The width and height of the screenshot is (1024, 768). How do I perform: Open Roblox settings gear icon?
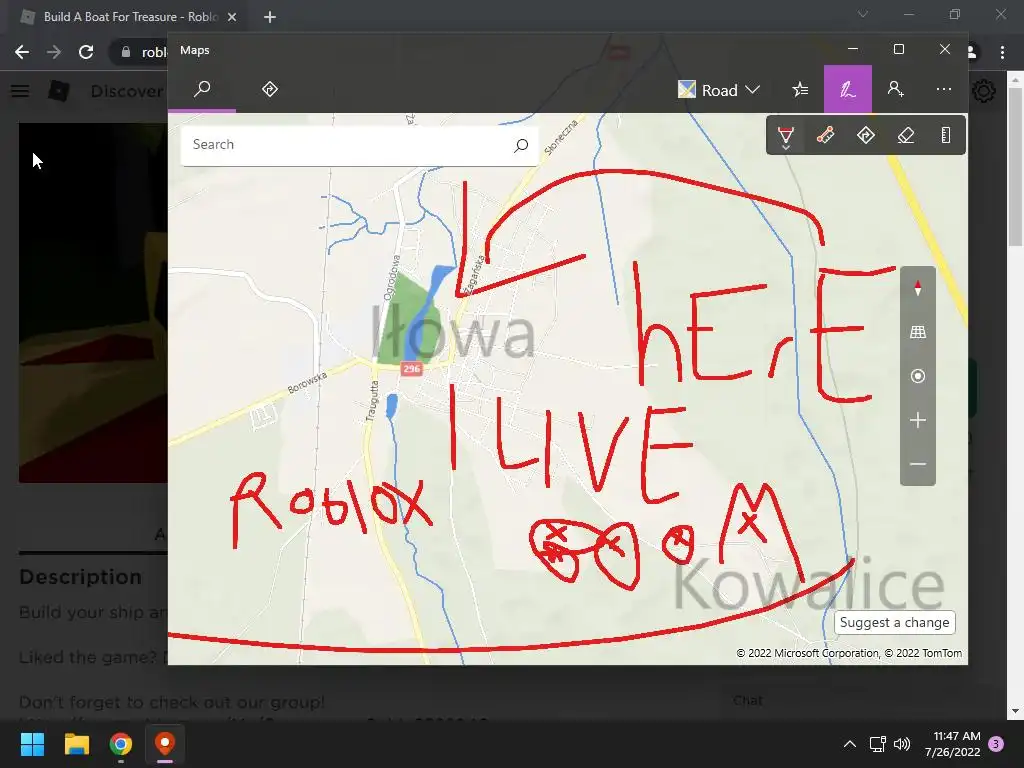tap(984, 91)
